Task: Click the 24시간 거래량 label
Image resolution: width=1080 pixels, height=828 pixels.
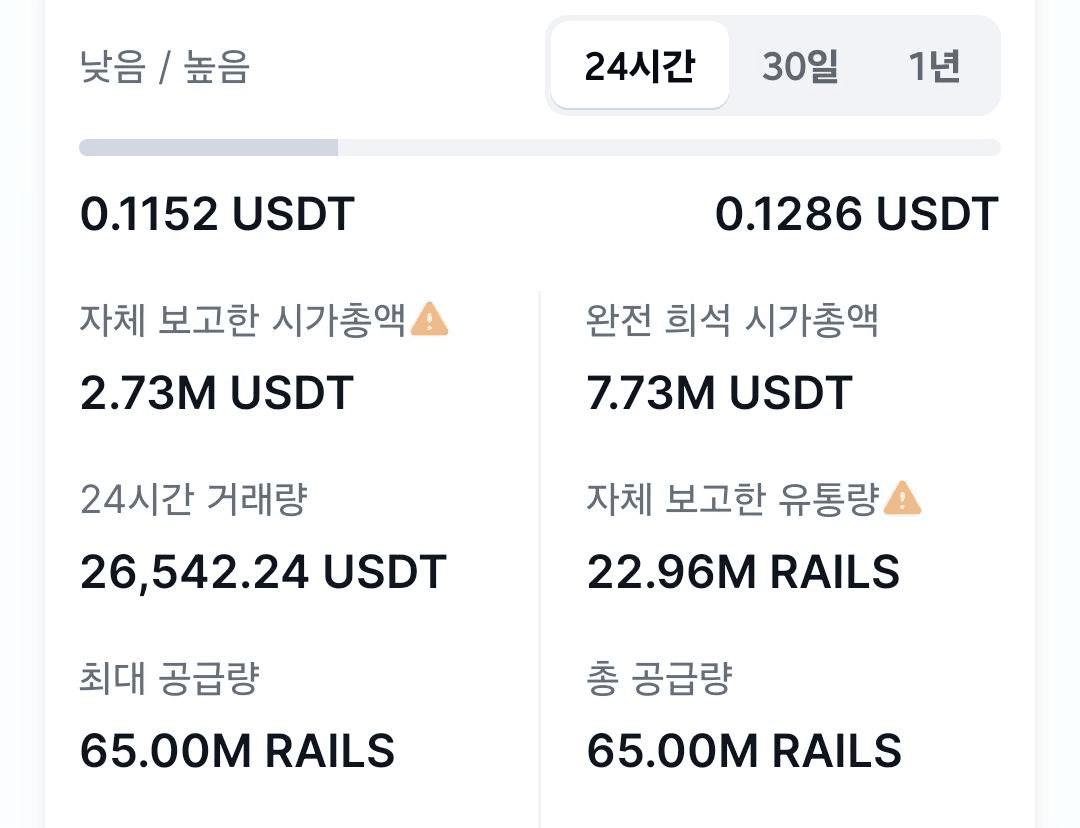Action: click(x=193, y=499)
